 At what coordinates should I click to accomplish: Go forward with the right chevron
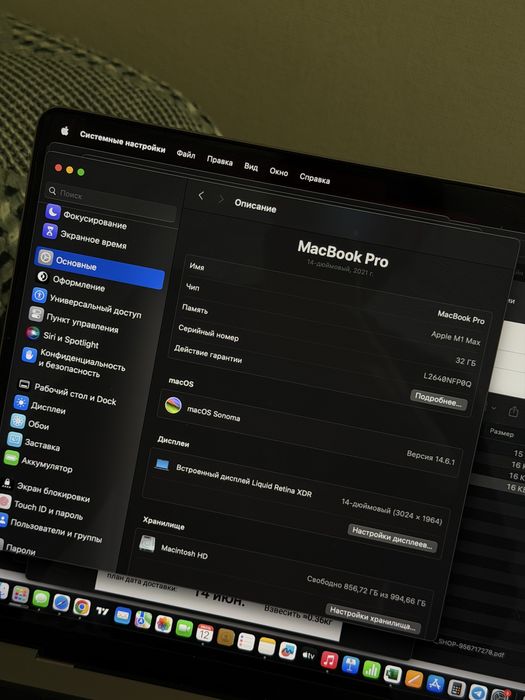coord(221,199)
